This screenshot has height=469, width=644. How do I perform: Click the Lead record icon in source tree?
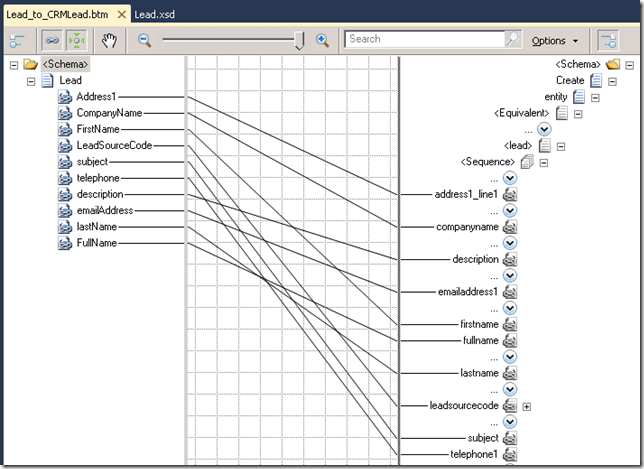point(48,80)
